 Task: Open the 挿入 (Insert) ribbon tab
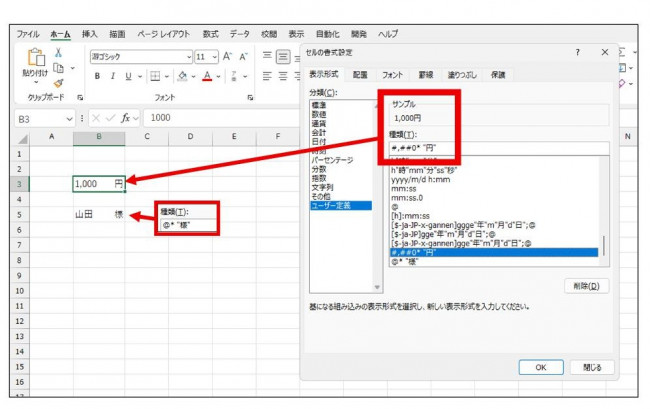tap(91, 34)
